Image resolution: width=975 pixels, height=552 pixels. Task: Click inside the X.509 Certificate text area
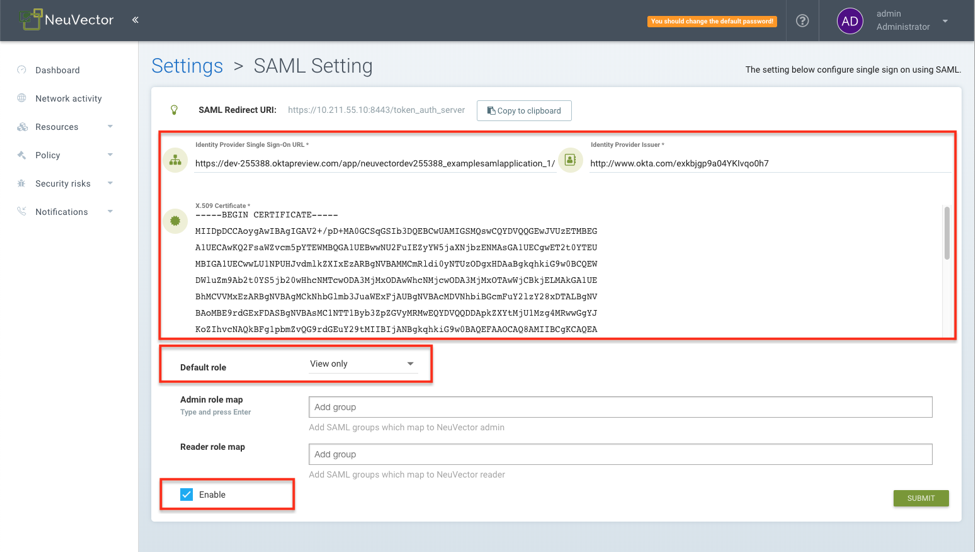pyautogui.click(x=568, y=272)
